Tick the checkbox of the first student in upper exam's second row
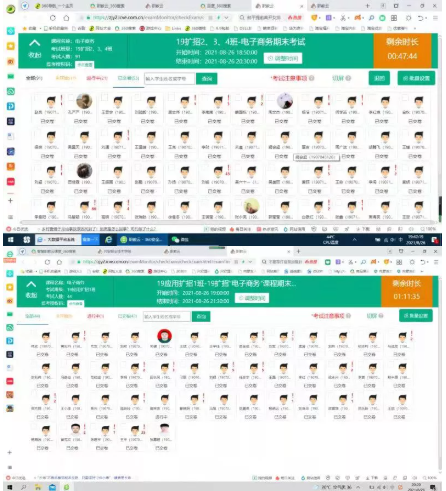This screenshot has height=491, width=446. pyautogui.click(x=37, y=133)
